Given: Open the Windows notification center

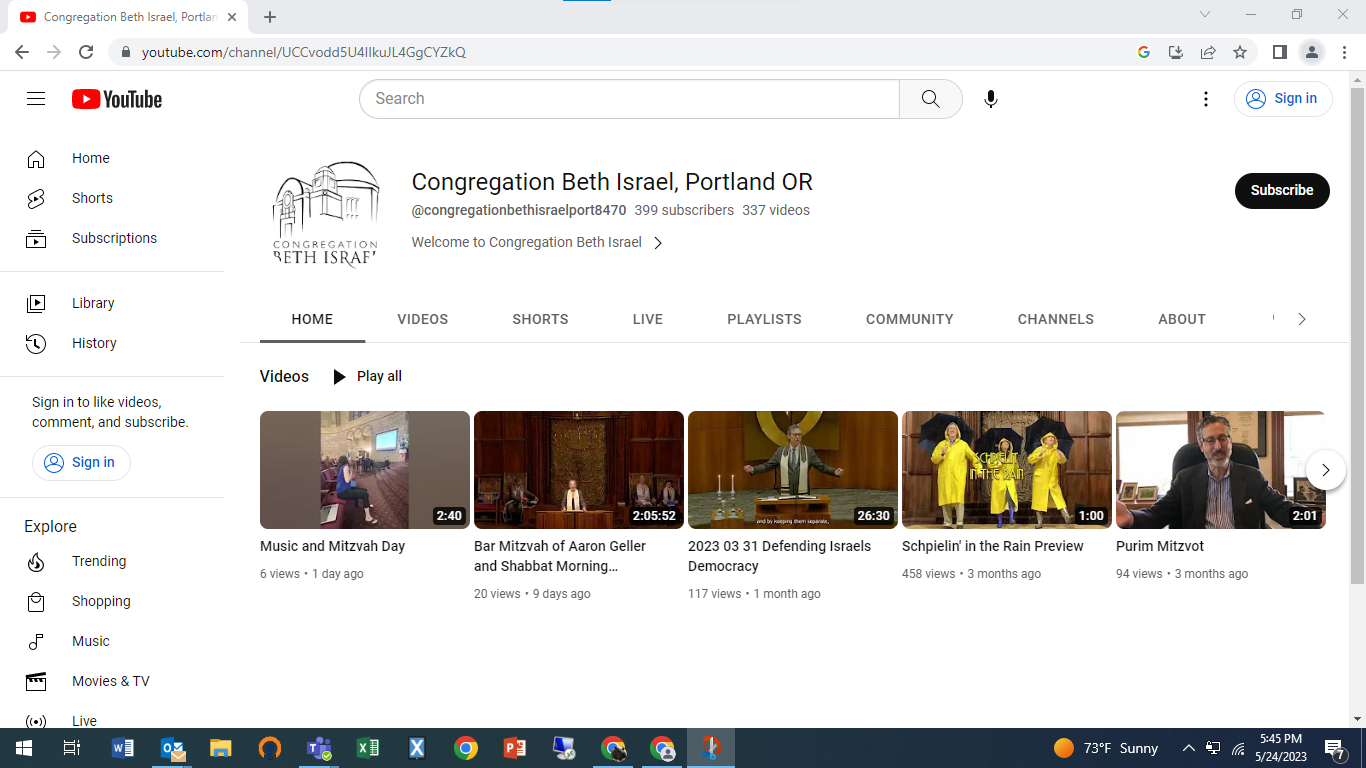Looking at the screenshot, I should pos(1335,748).
